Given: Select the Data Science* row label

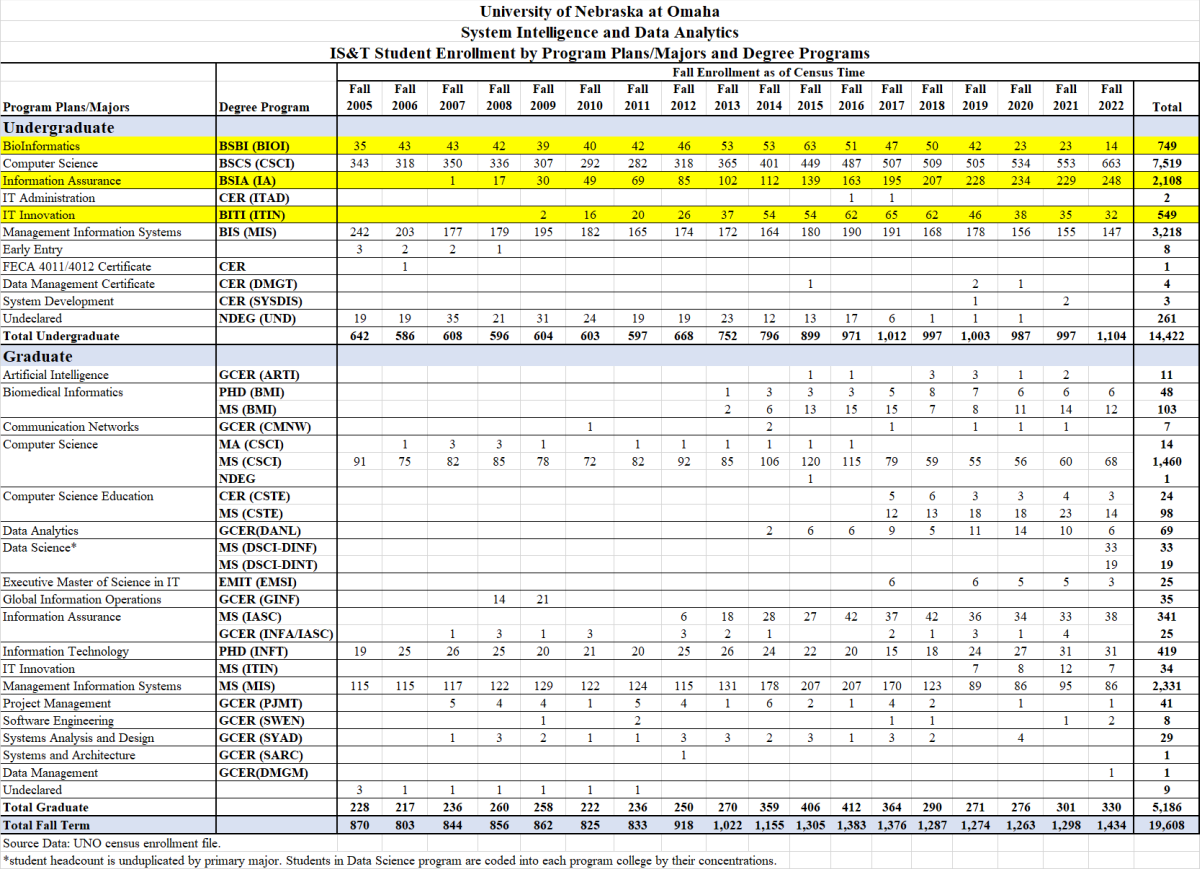Looking at the screenshot, I should click(x=38, y=548).
